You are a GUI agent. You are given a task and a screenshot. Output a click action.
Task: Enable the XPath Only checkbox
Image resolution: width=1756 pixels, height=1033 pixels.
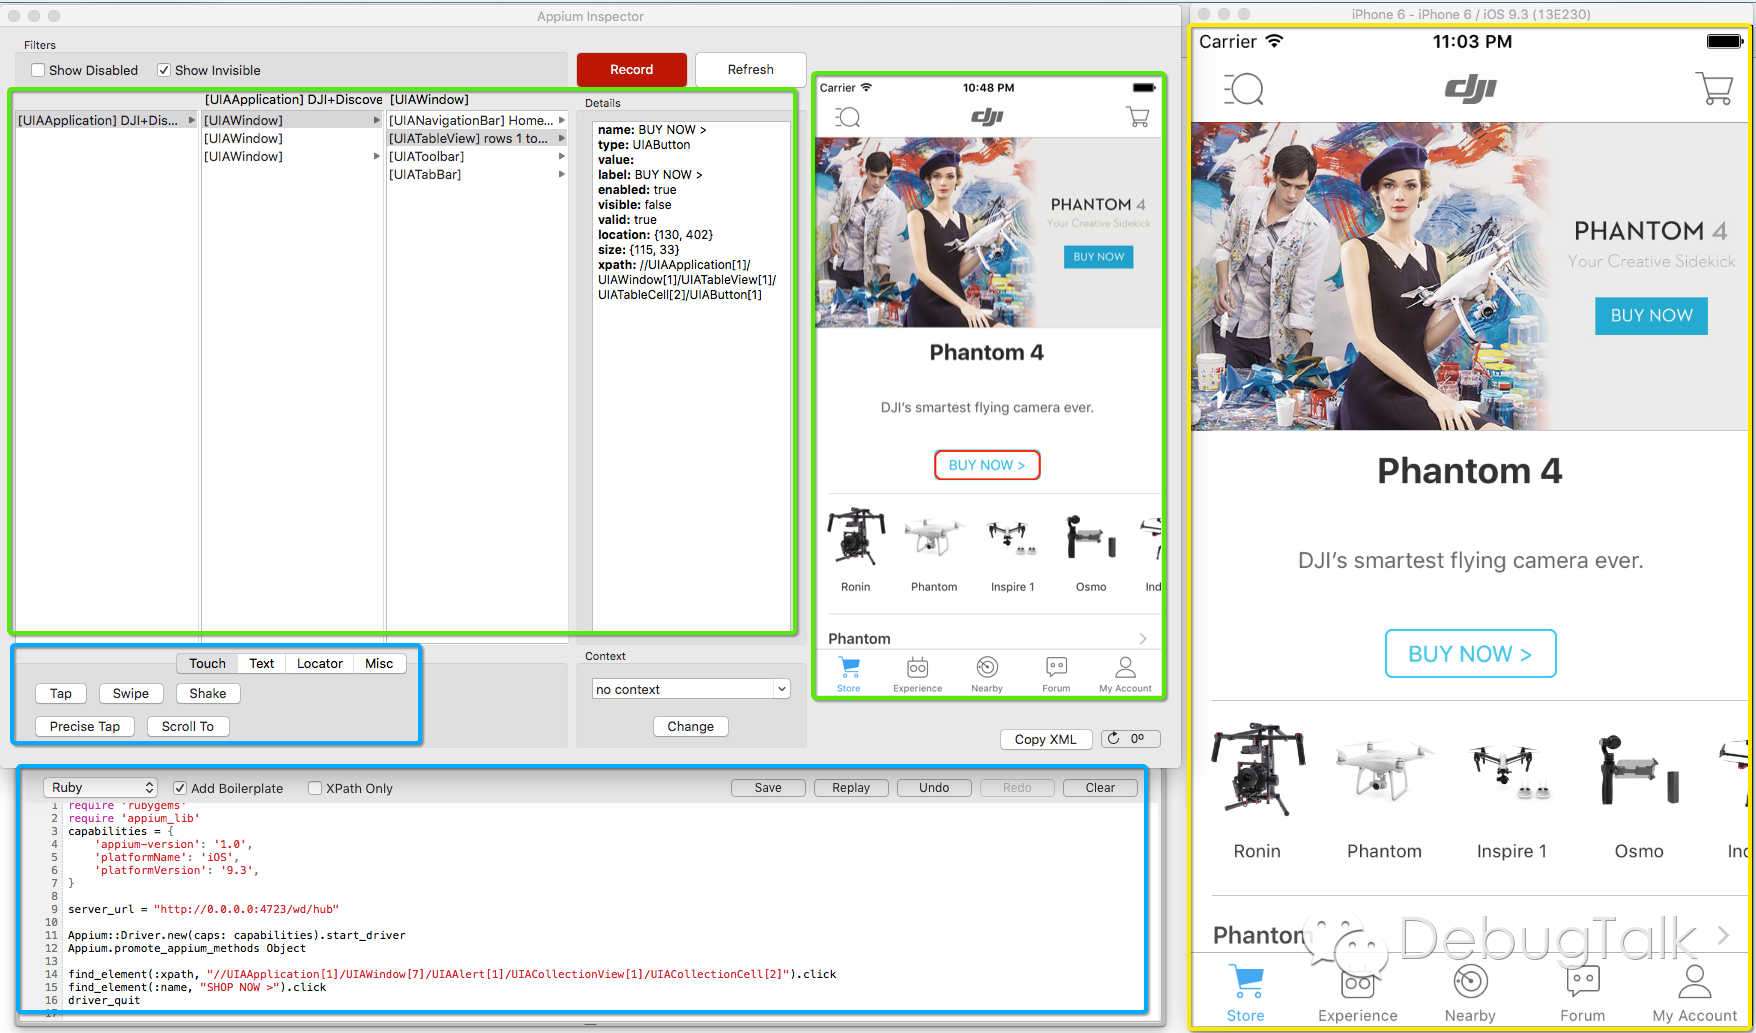click(315, 788)
